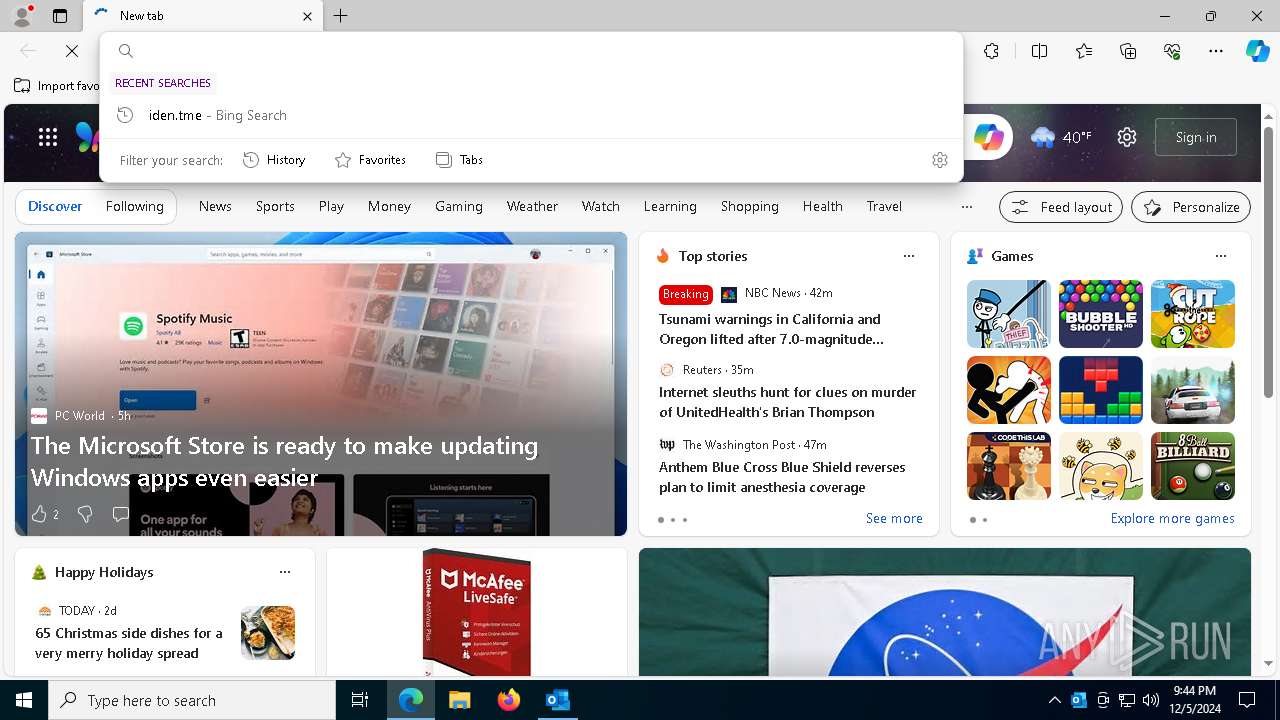Image resolution: width=1280 pixels, height=720 pixels.
Task: Open Tab actions menu icon
Action: [60, 16]
